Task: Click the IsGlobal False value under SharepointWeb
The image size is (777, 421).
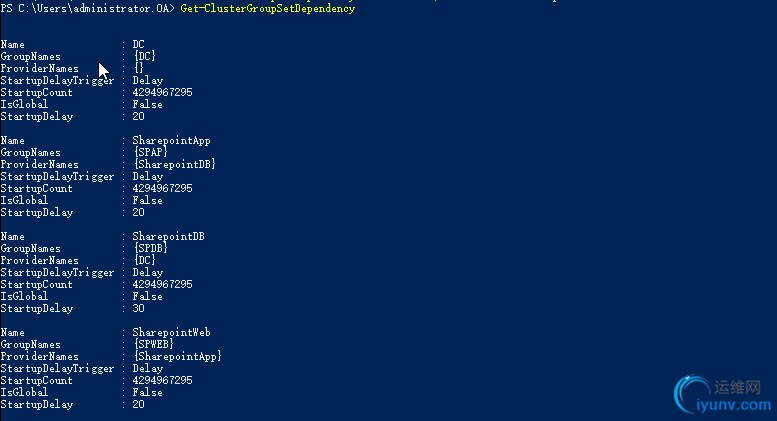Action: coord(148,393)
